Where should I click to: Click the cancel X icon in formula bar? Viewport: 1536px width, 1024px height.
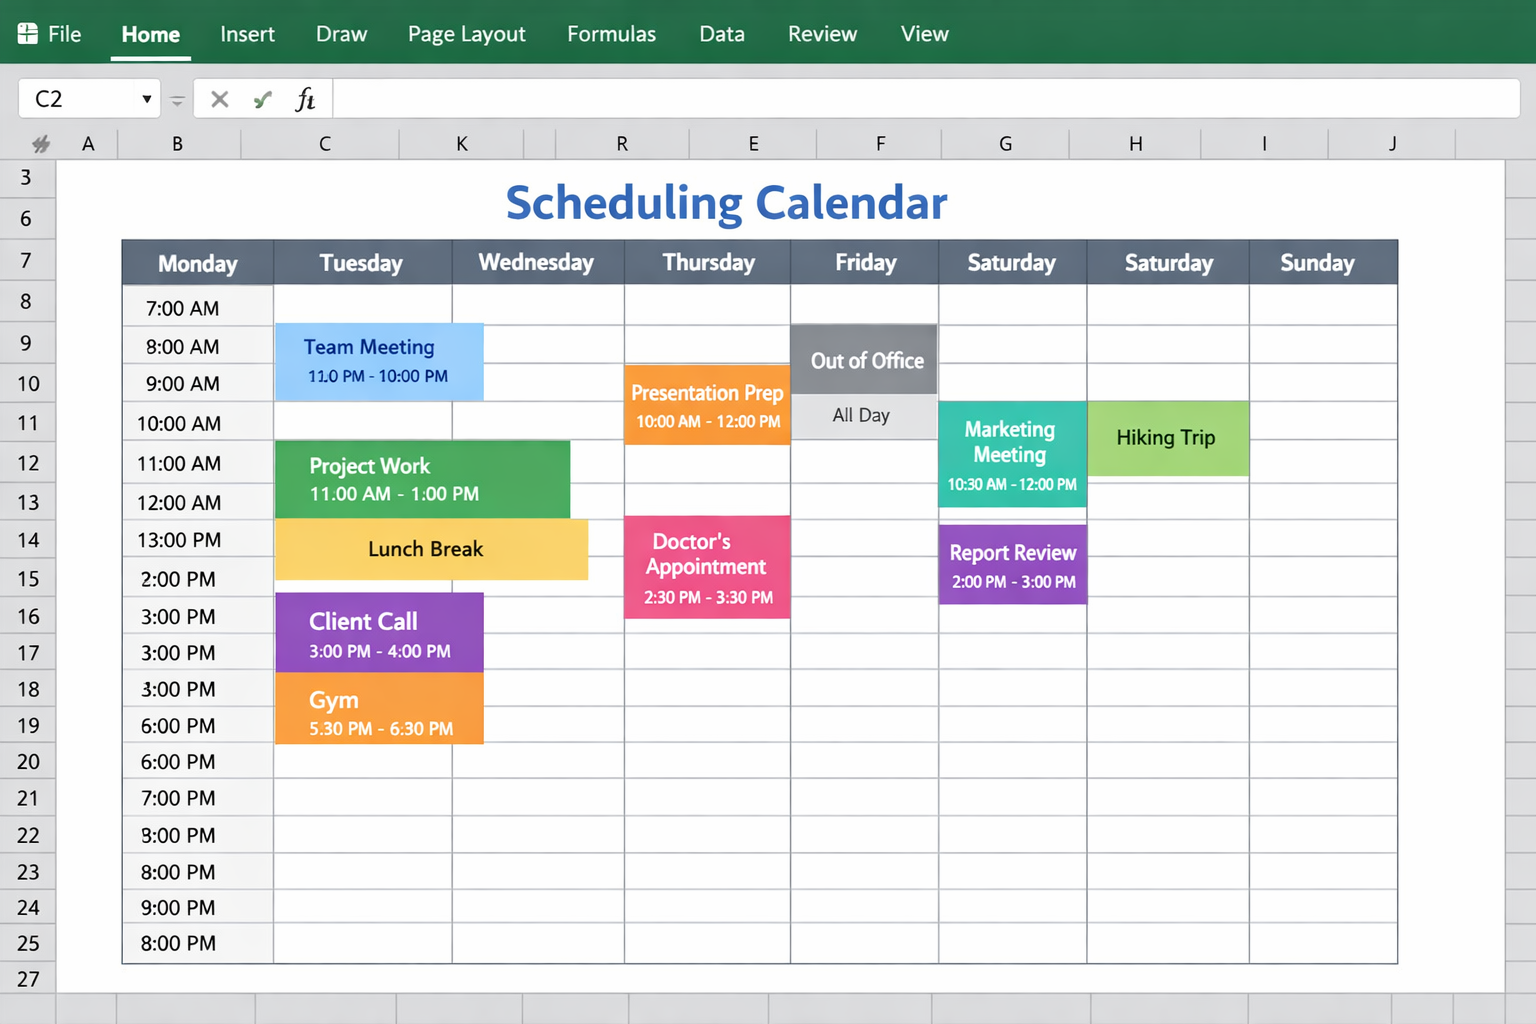[x=220, y=99]
